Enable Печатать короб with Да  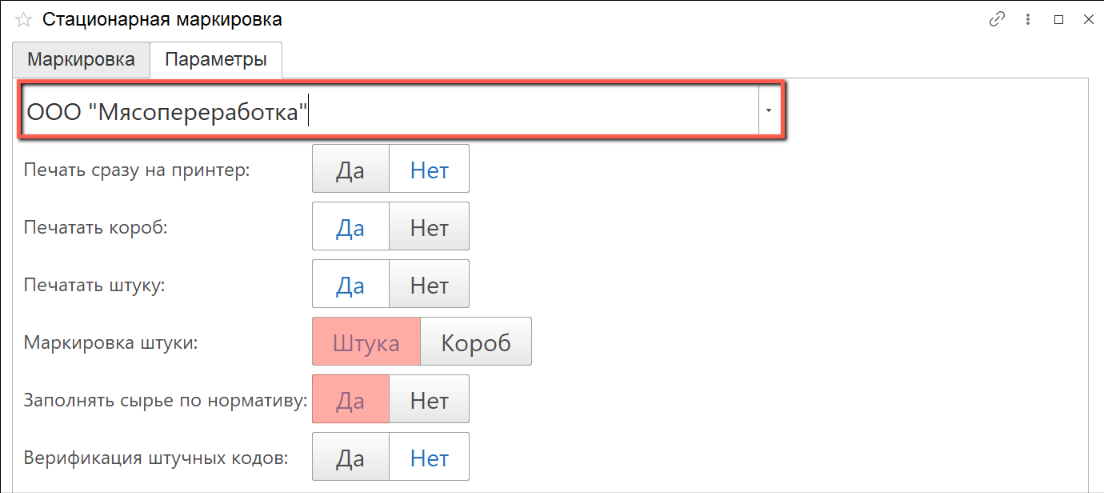[350, 227]
